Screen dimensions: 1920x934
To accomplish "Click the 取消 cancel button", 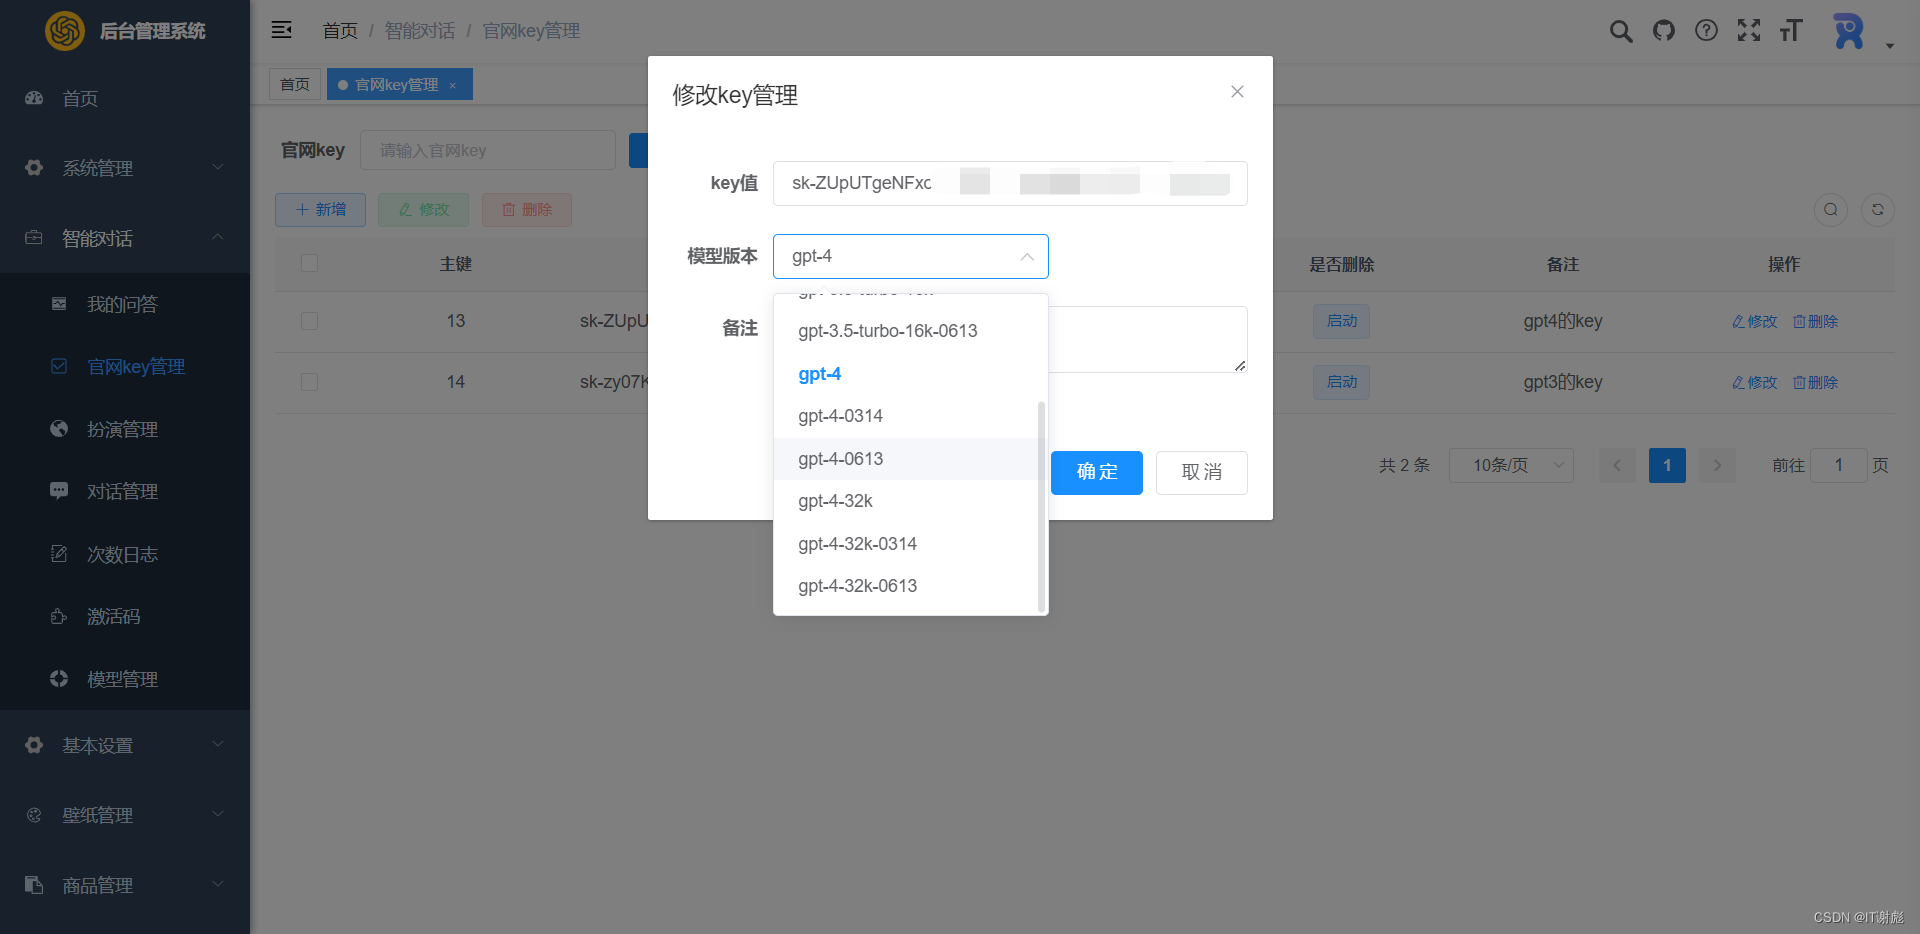I will tap(1202, 472).
